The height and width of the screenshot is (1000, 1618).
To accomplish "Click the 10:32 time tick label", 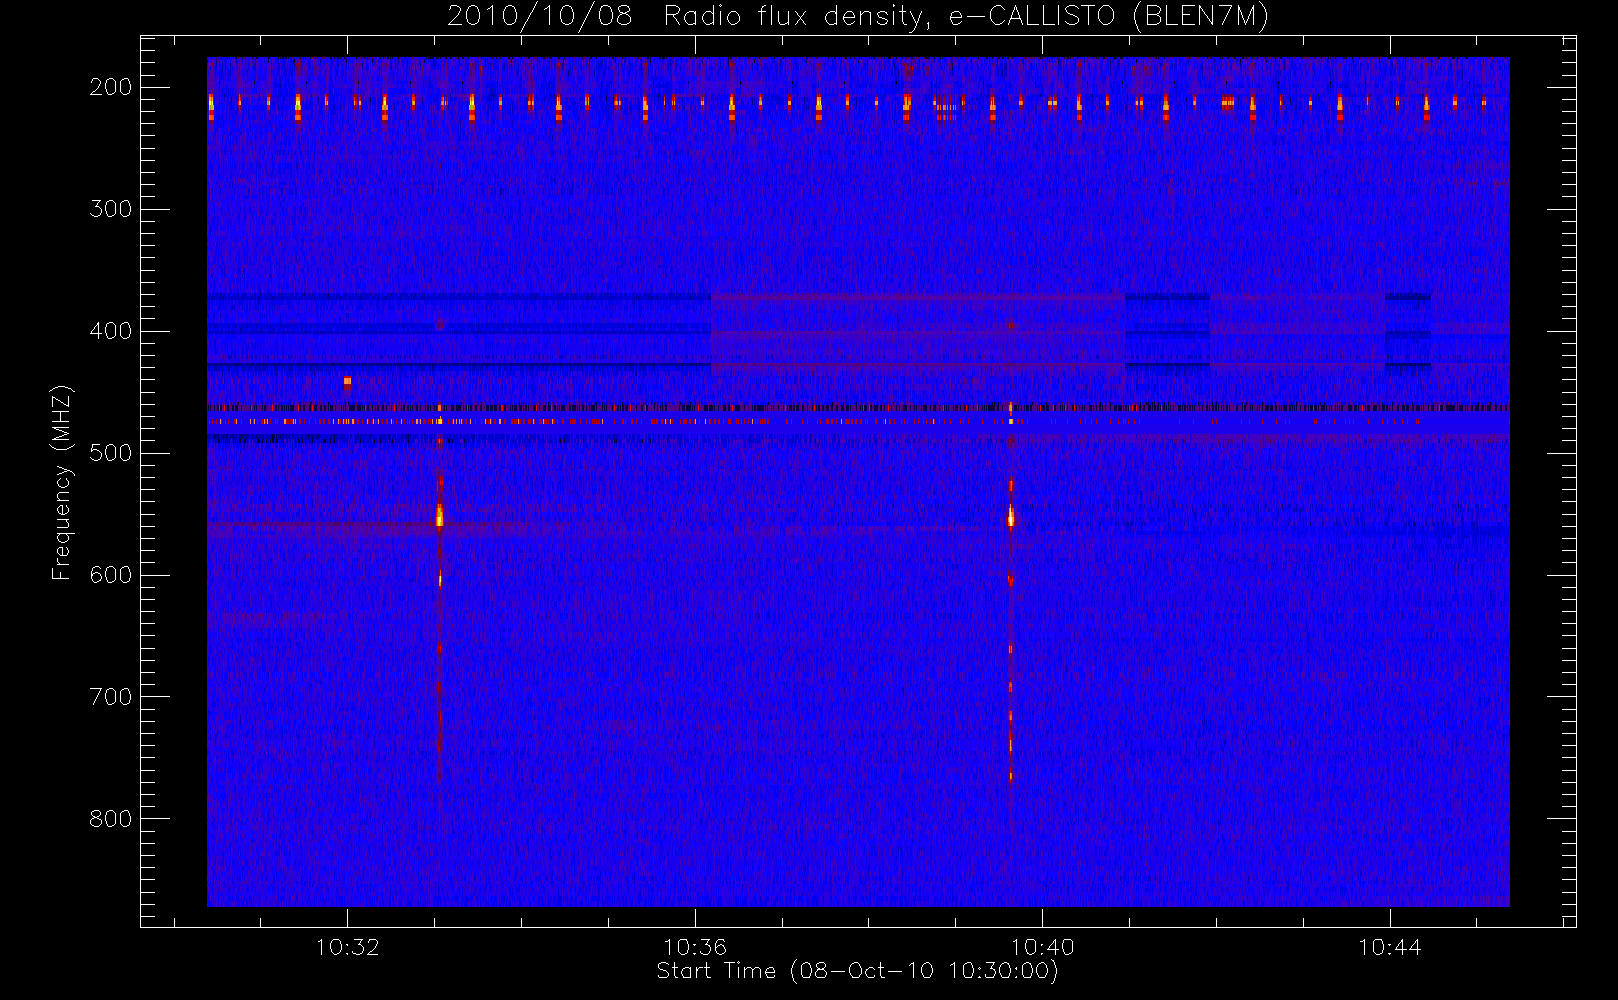I will tap(347, 947).
